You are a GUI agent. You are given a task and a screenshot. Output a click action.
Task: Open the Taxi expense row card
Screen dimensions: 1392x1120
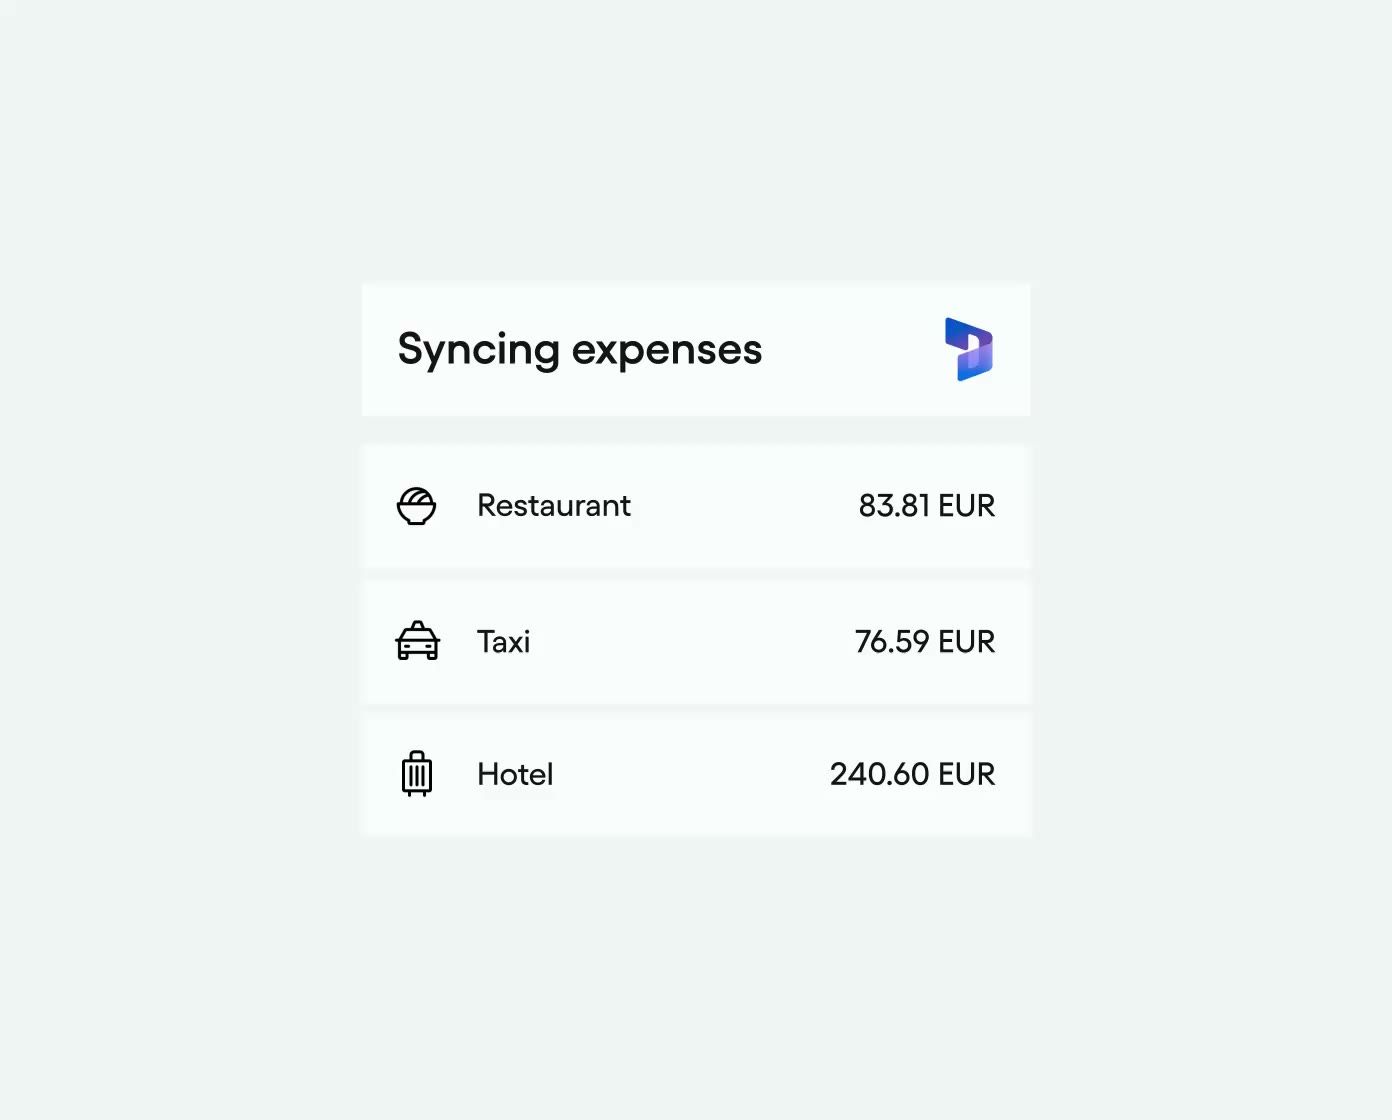(x=696, y=642)
